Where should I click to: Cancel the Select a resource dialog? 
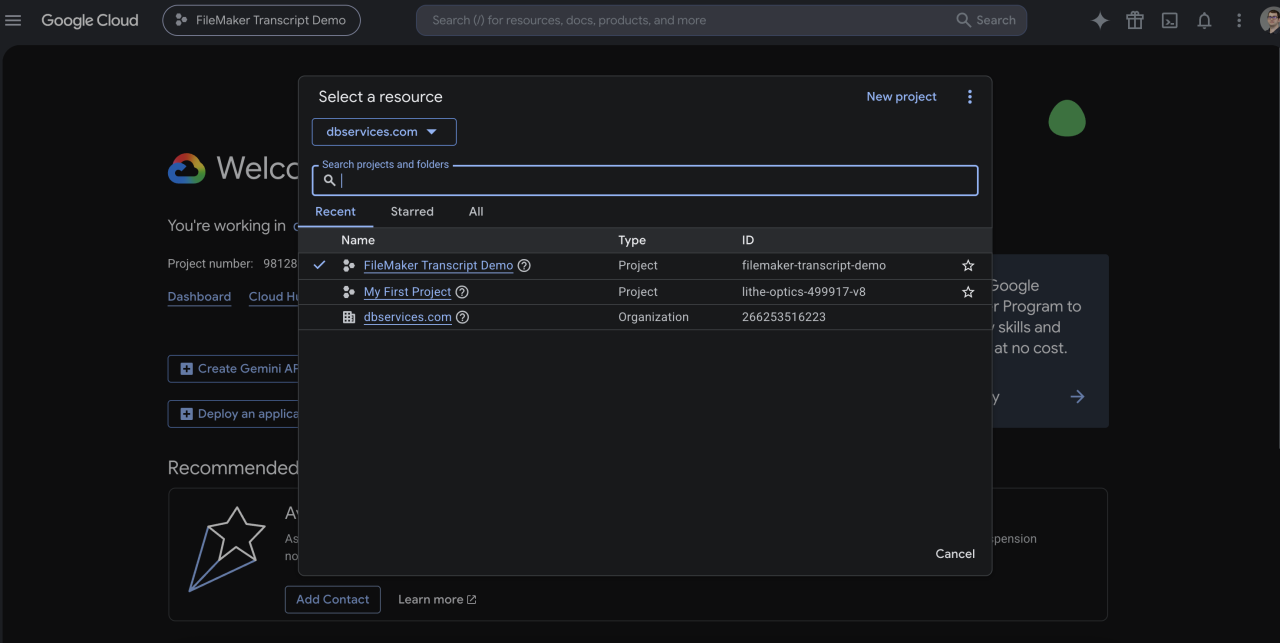coord(955,554)
